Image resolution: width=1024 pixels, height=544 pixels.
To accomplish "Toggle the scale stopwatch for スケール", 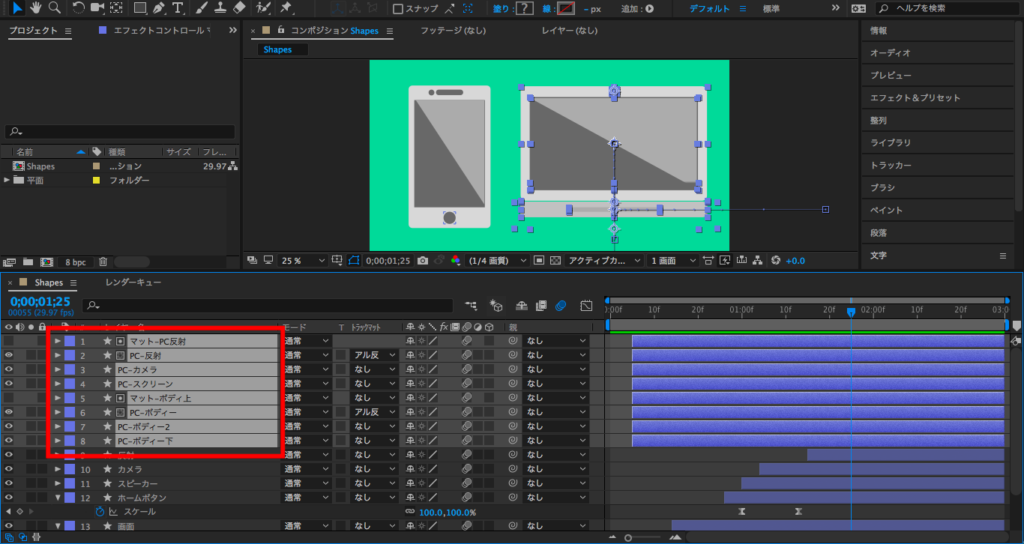I will 100,512.
